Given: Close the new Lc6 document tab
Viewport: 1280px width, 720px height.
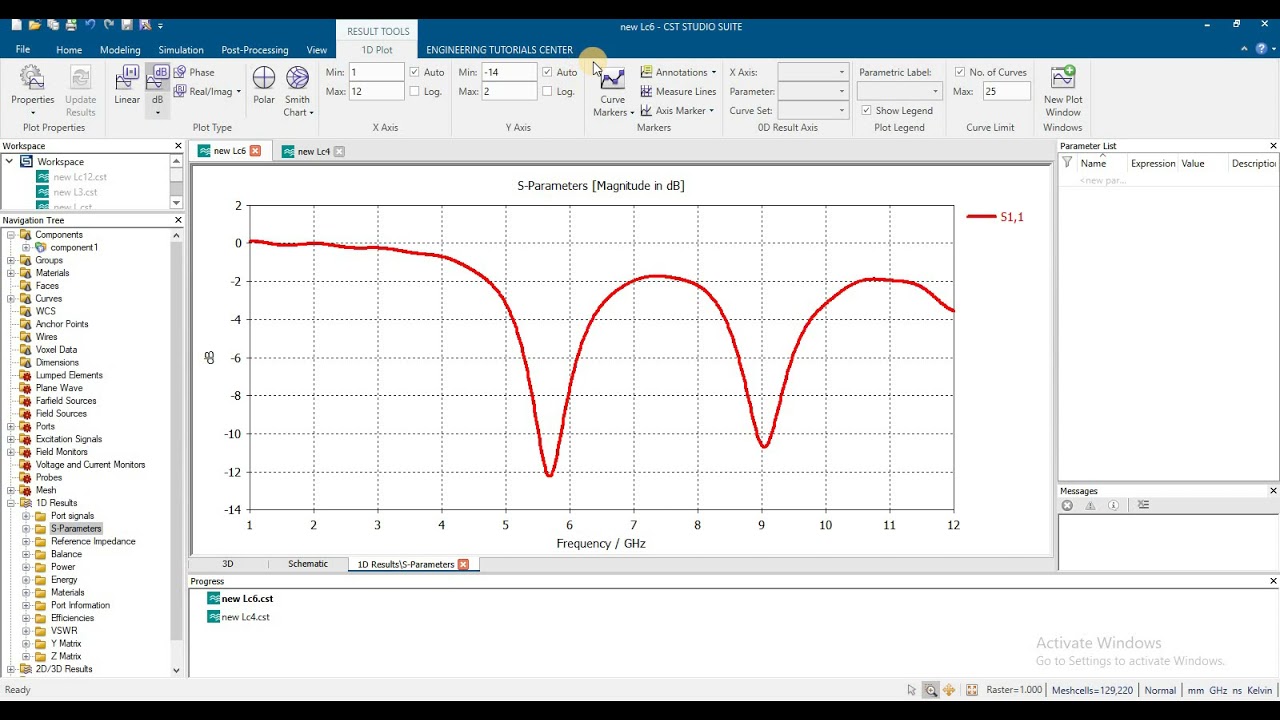Looking at the screenshot, I should point(255,151).
